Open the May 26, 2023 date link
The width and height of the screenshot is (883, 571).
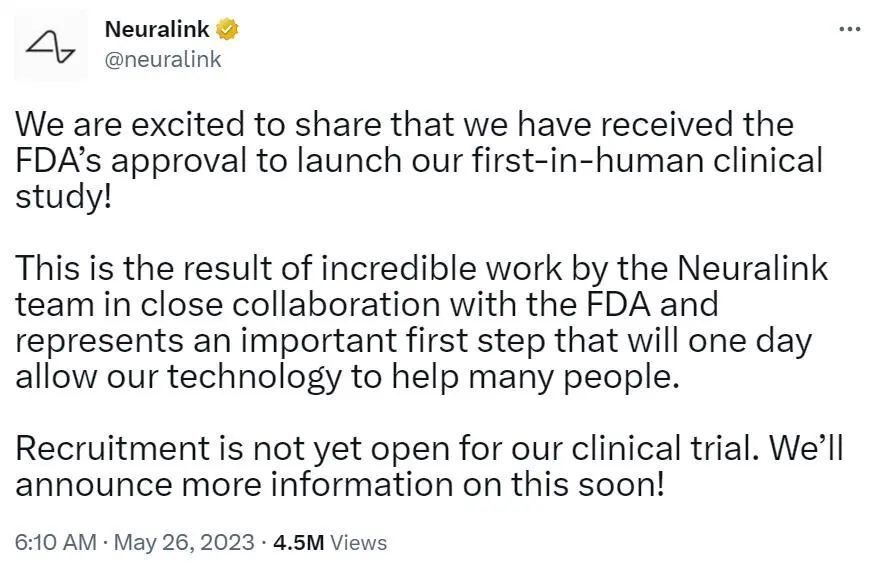[x=185, y=542]
